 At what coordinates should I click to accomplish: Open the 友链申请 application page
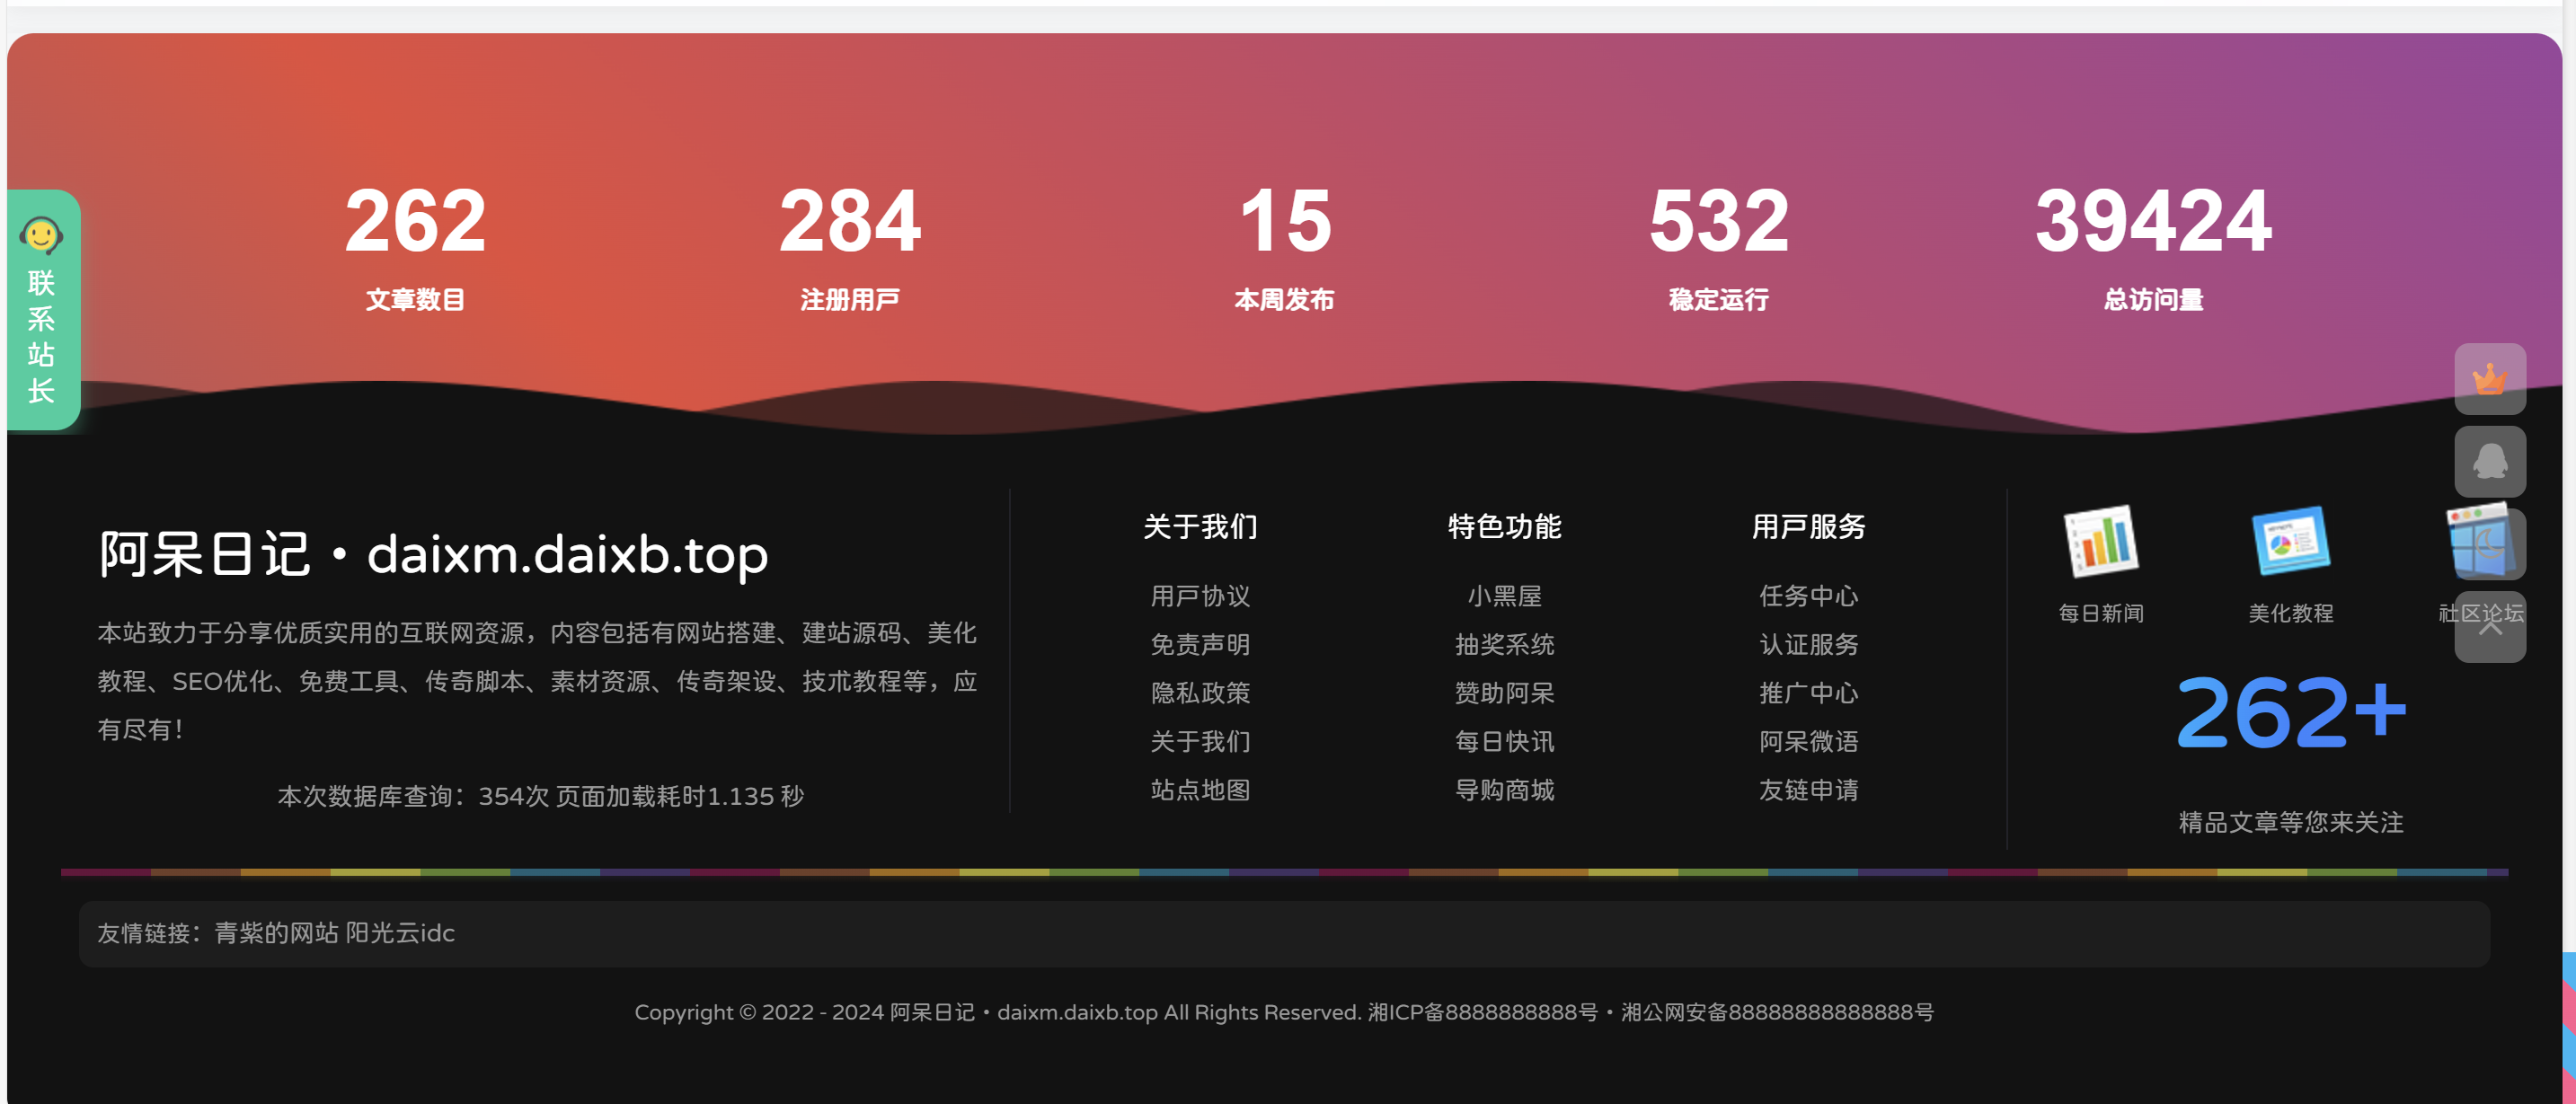click(x=1808, y=790)
